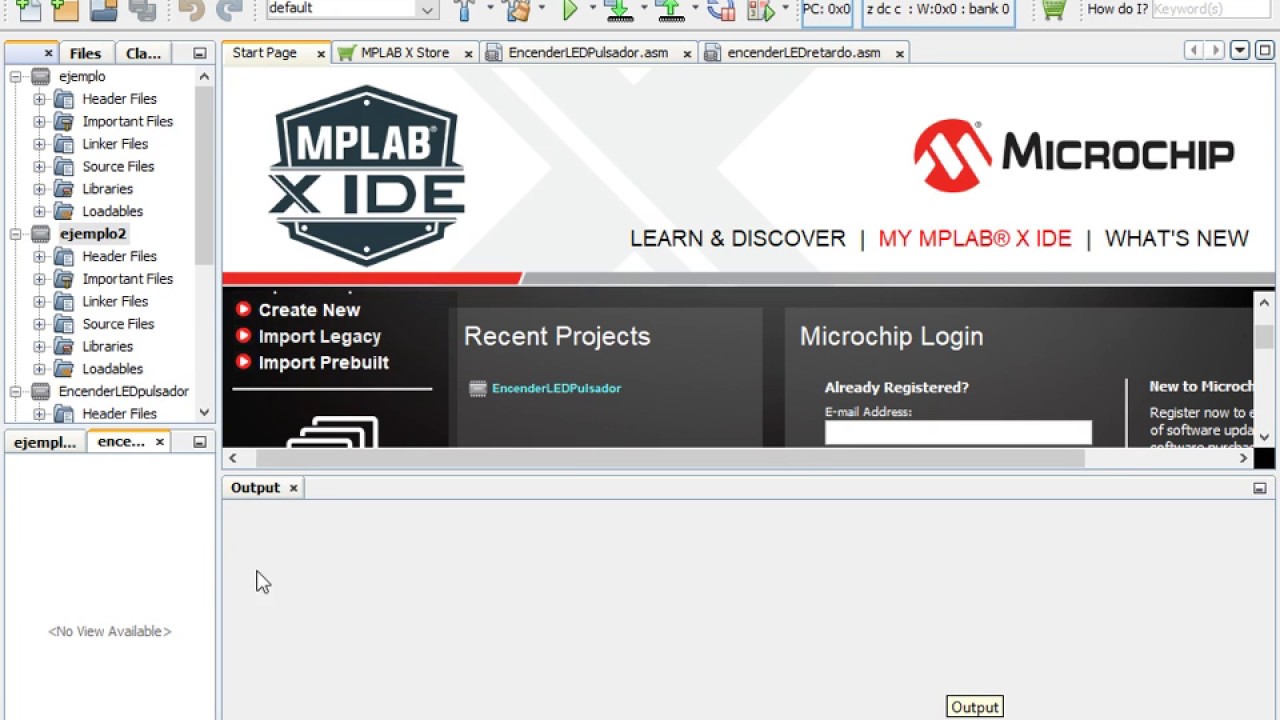Click the New Project toolbar icon
This screenshot has height=720, width=1280.
tap(65, 10)
